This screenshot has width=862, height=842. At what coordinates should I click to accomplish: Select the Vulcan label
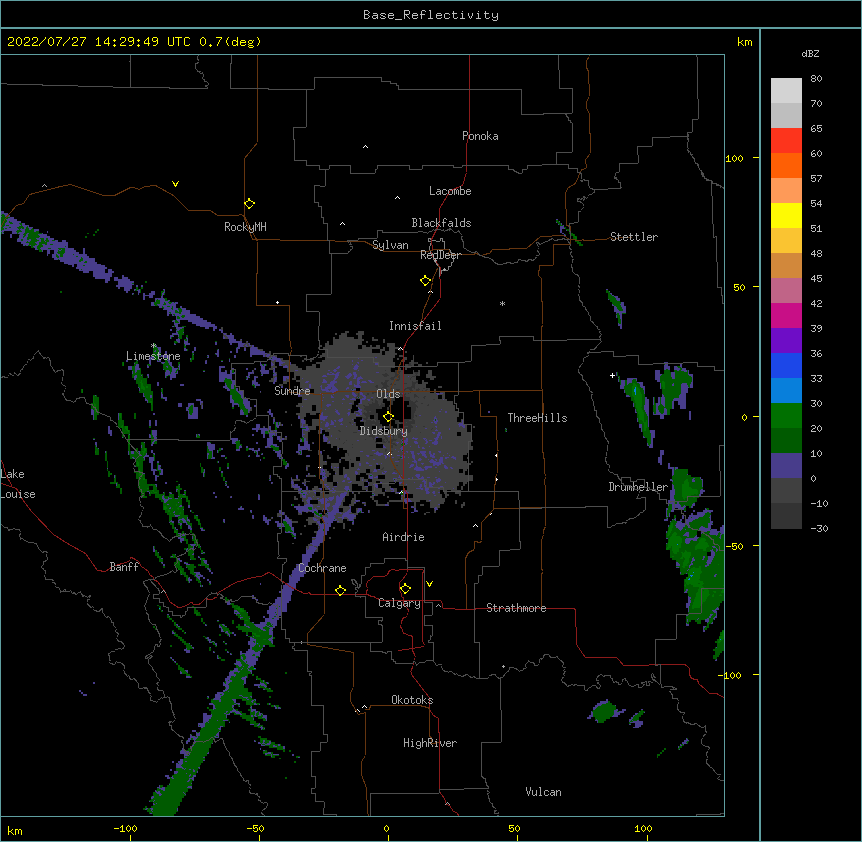click(x=543, y=792)
